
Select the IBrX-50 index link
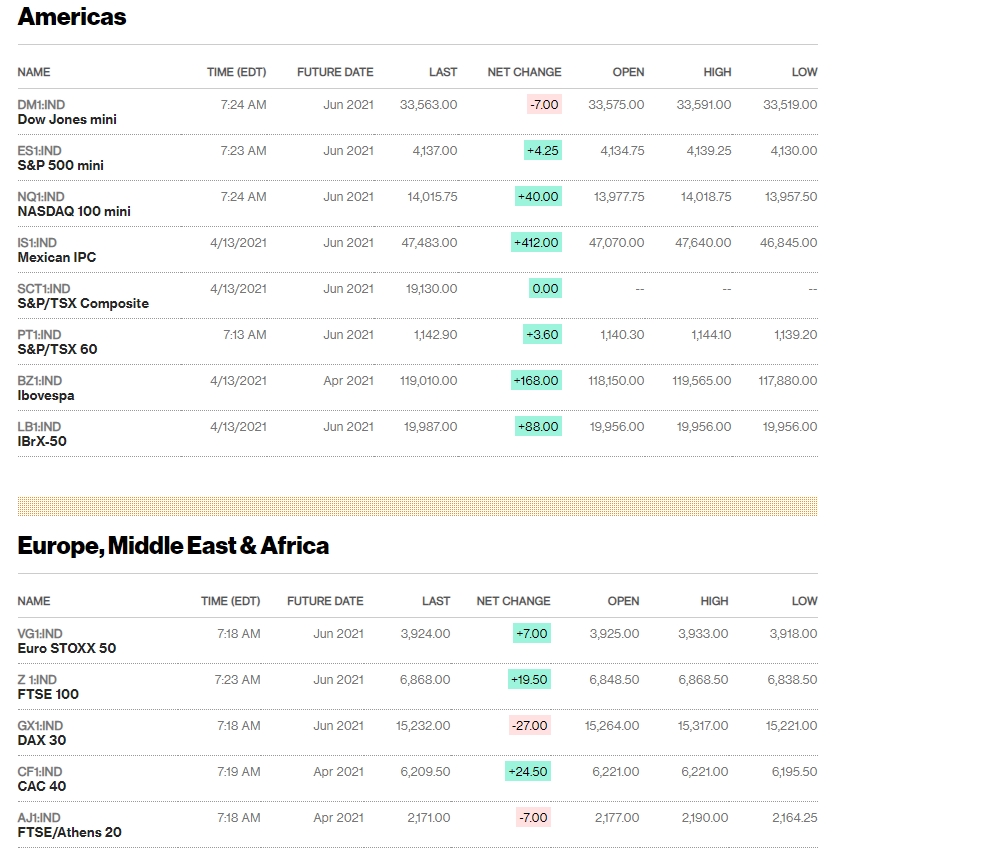click(x=42, y=441)
